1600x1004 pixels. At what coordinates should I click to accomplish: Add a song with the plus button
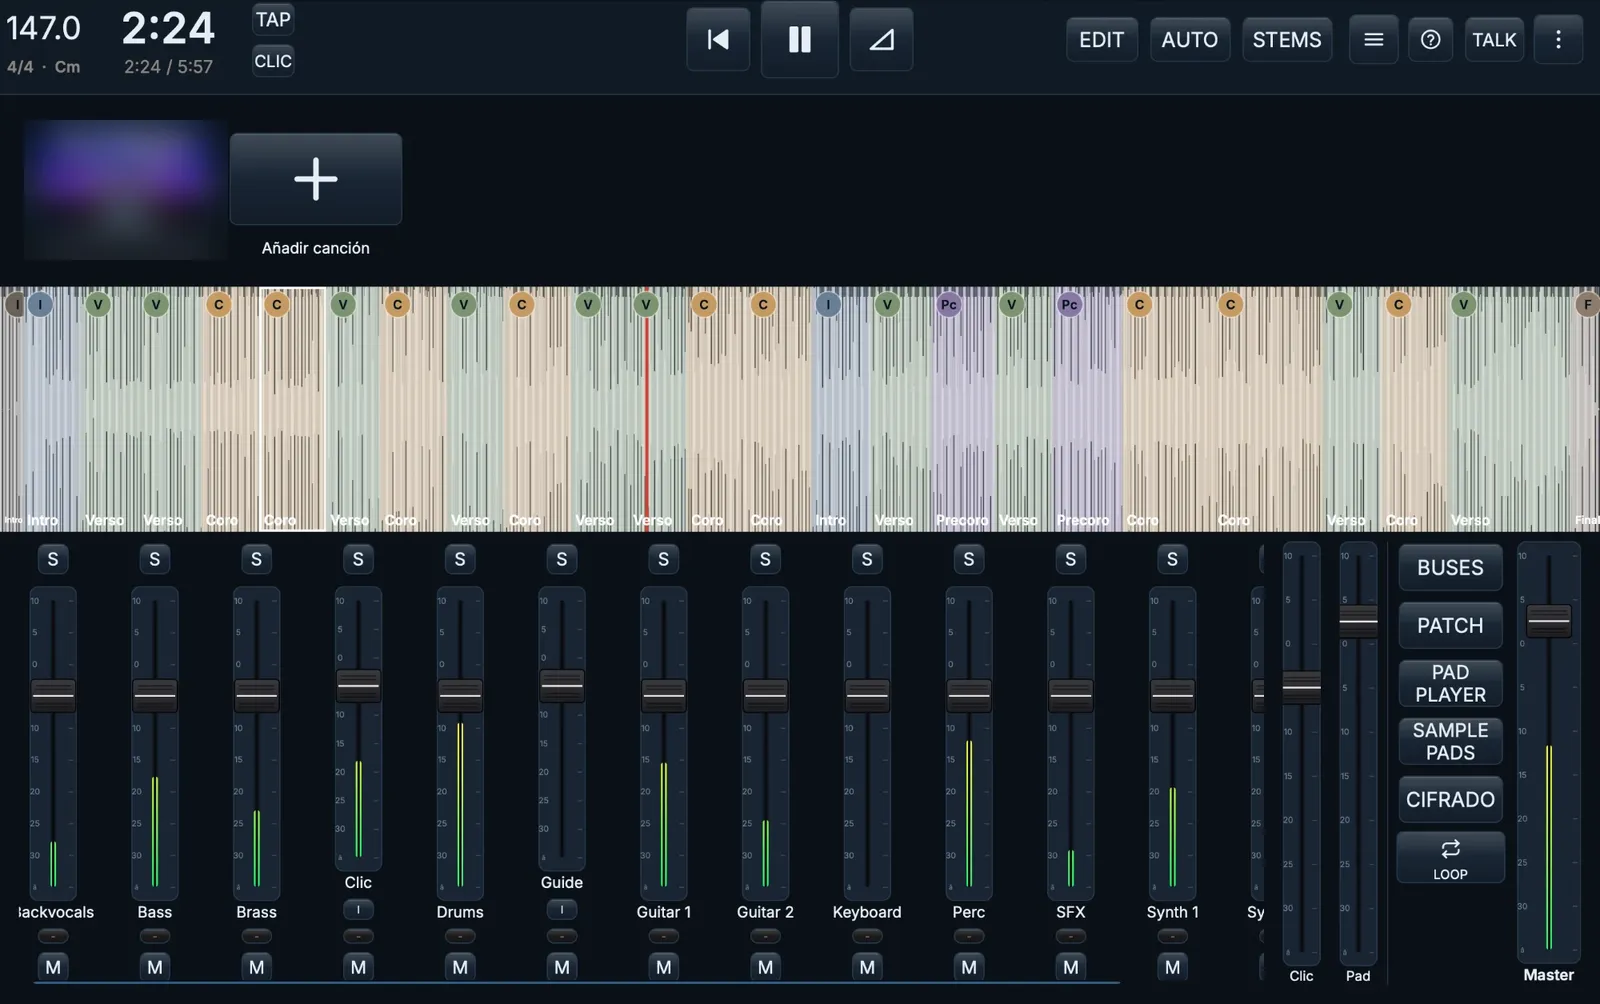(316, 179)
